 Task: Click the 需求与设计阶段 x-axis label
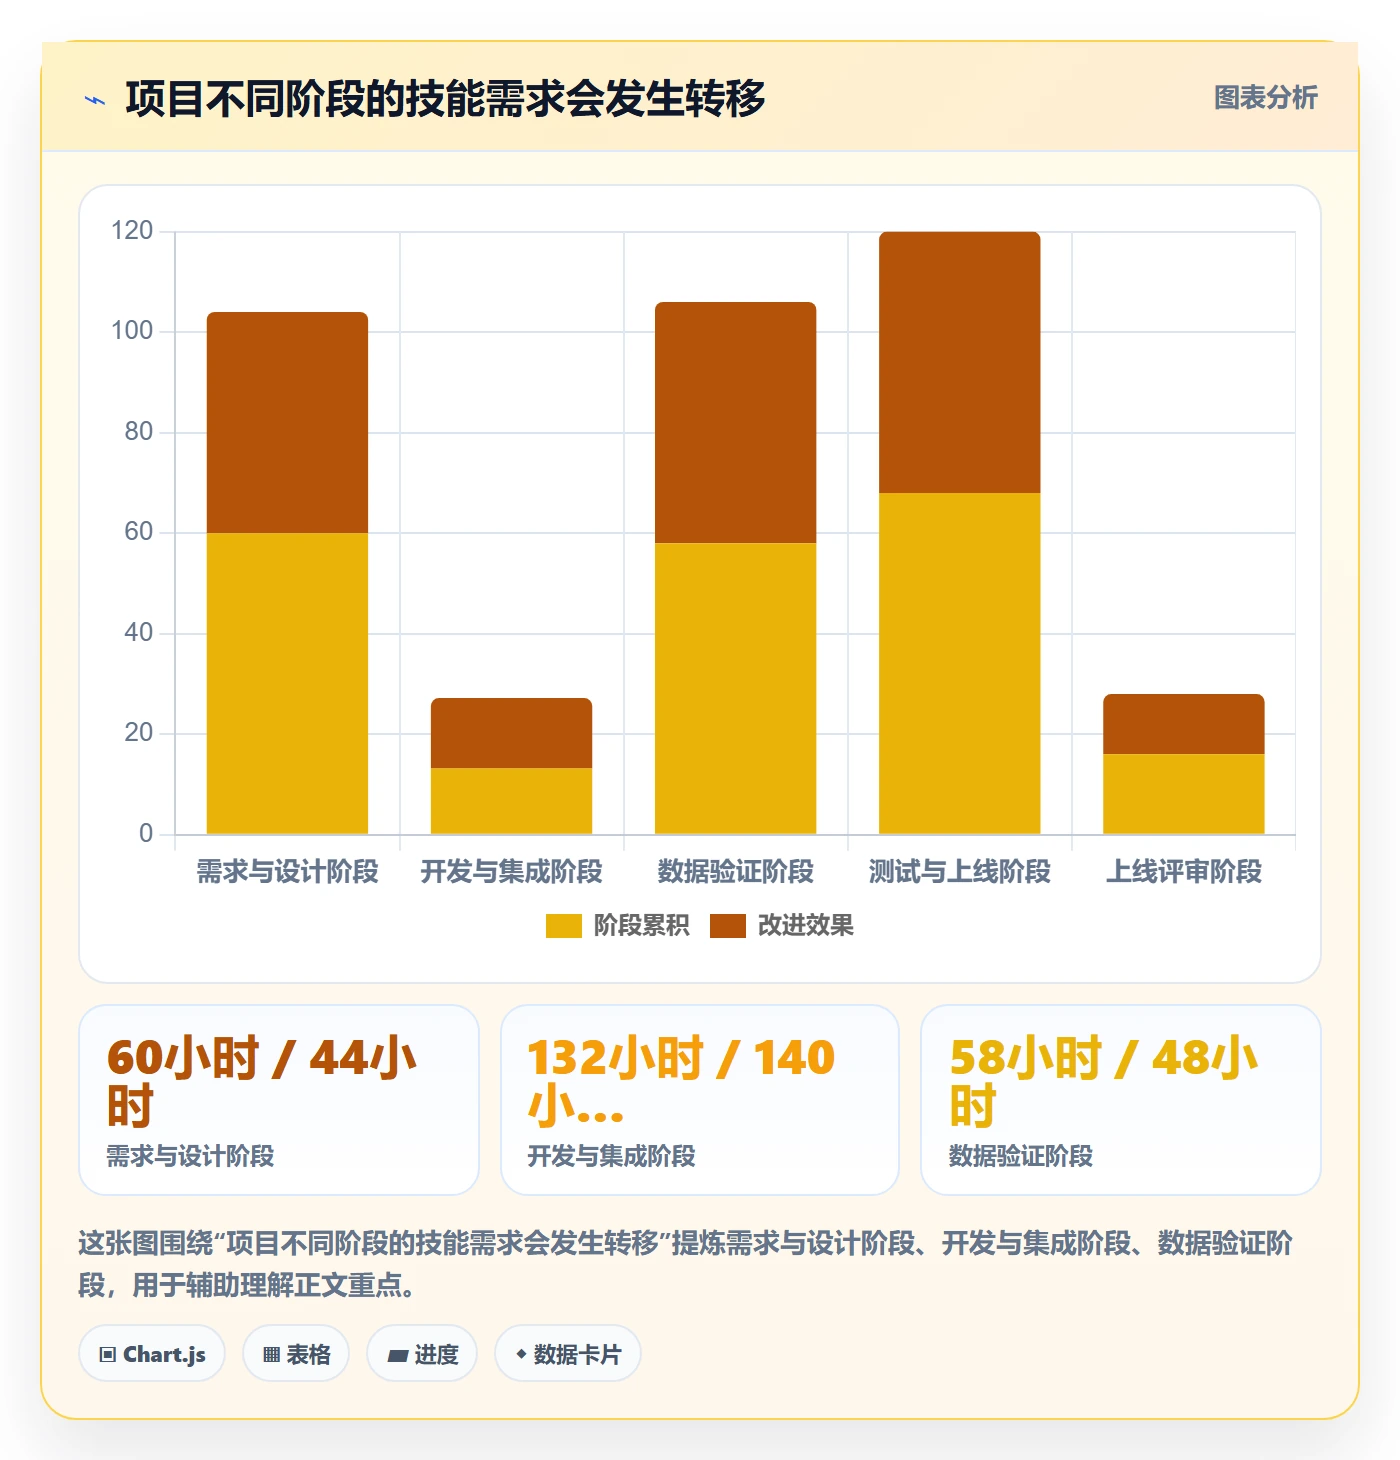pyautogui.click(x=287, y=872)
